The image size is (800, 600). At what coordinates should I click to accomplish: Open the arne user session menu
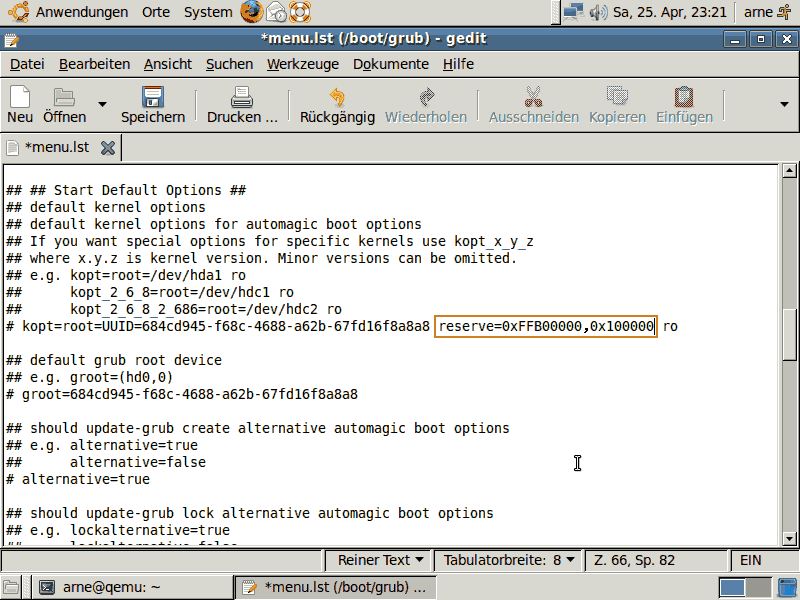pos(767,12)
